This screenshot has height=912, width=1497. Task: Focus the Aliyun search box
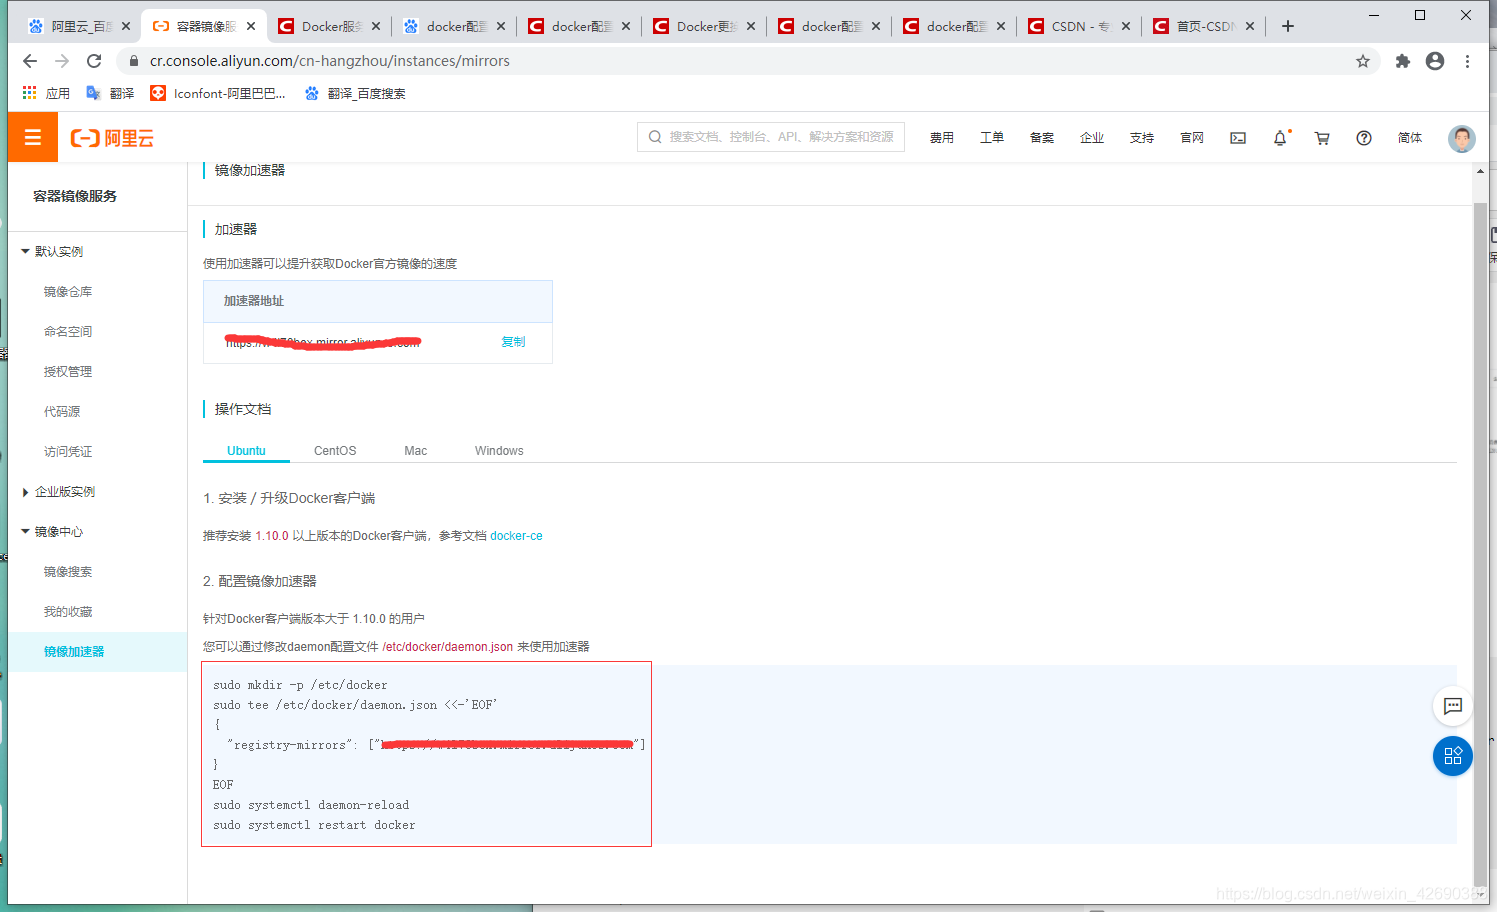[x=771, y=137]
